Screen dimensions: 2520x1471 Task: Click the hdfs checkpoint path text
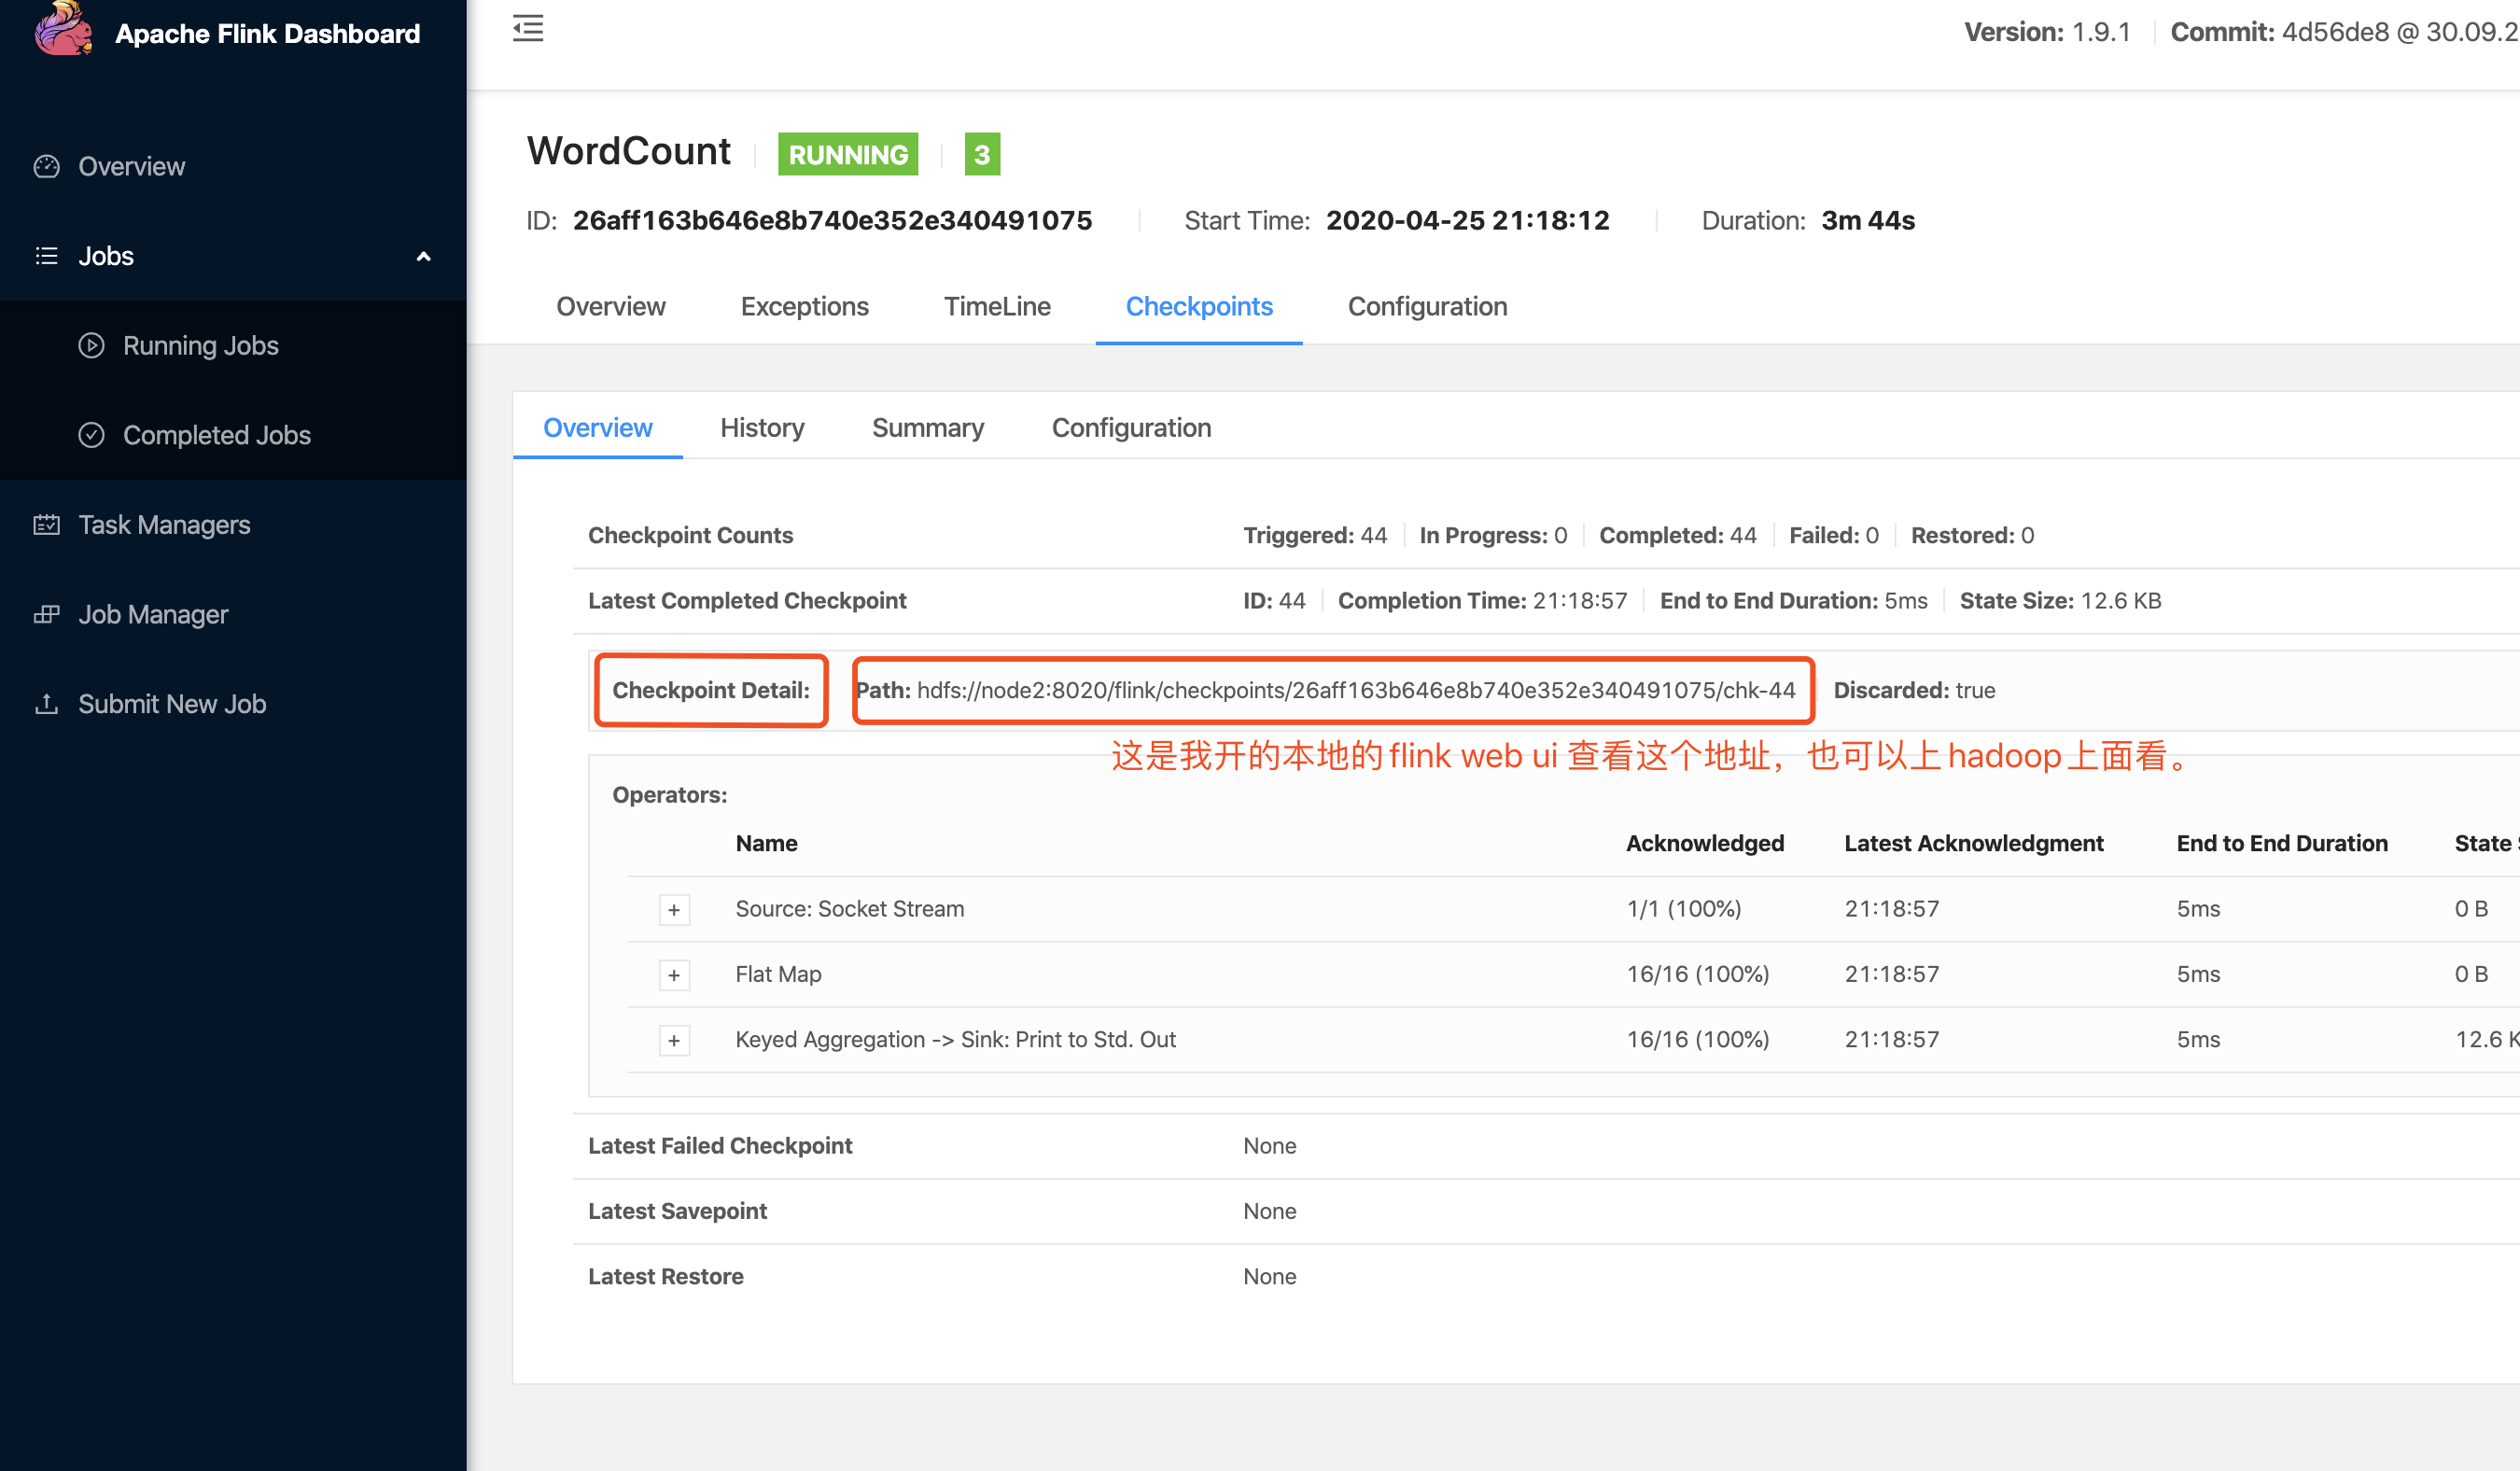[x=1355, y=690]
